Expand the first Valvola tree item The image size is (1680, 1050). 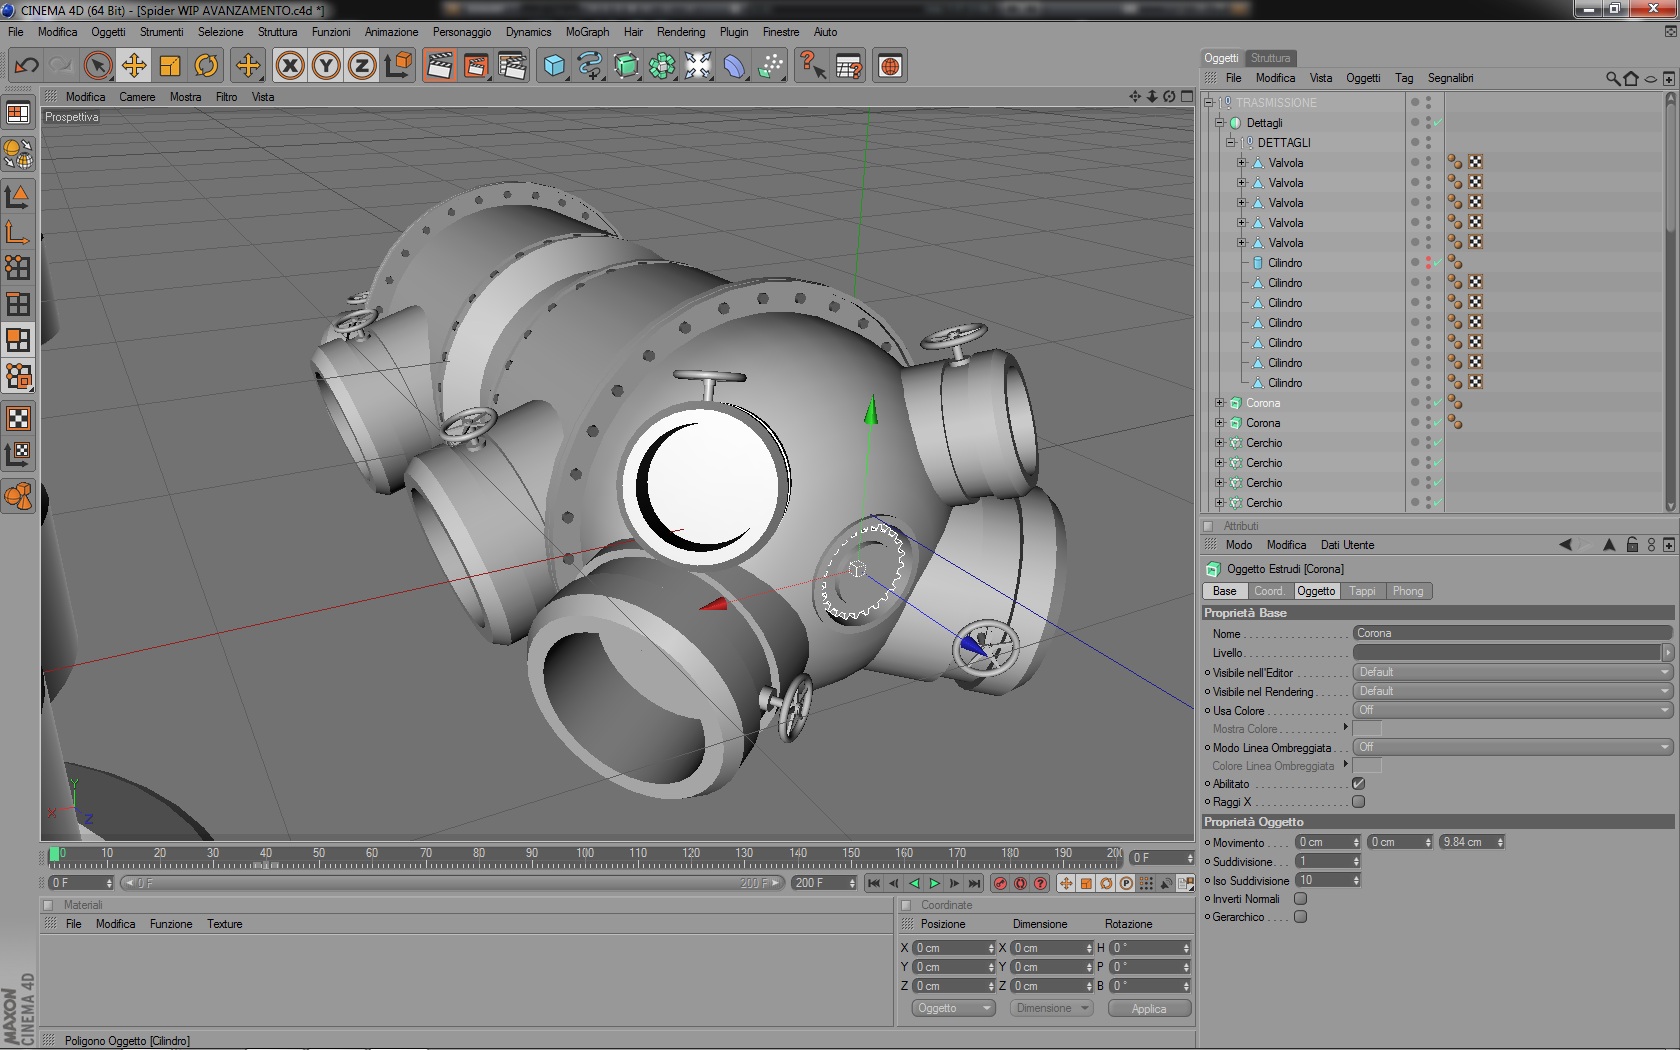[x=1241, y=163]
